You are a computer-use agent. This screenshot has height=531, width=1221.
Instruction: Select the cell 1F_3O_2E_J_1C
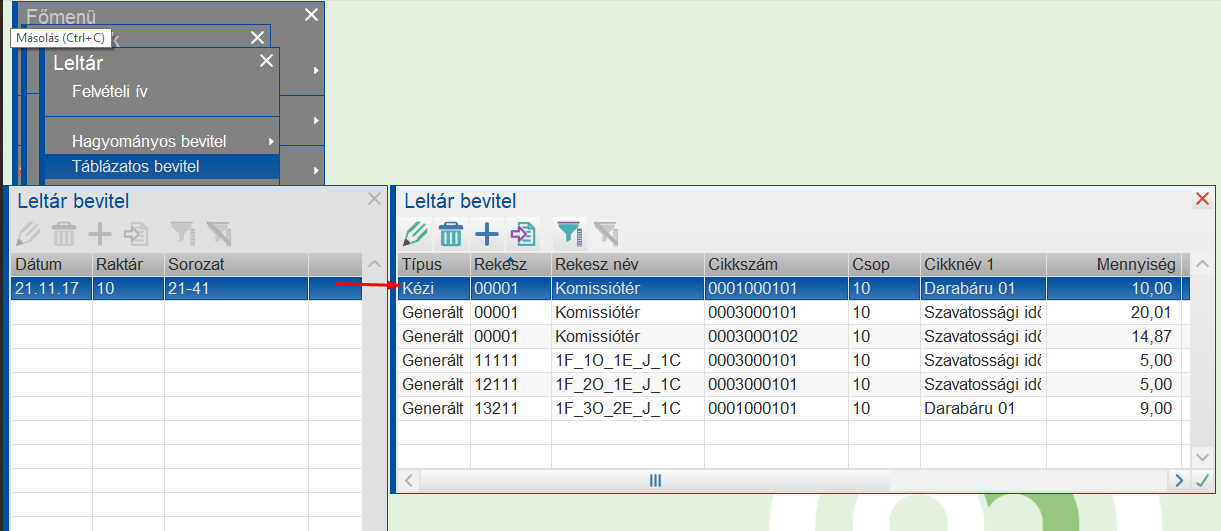628,408
